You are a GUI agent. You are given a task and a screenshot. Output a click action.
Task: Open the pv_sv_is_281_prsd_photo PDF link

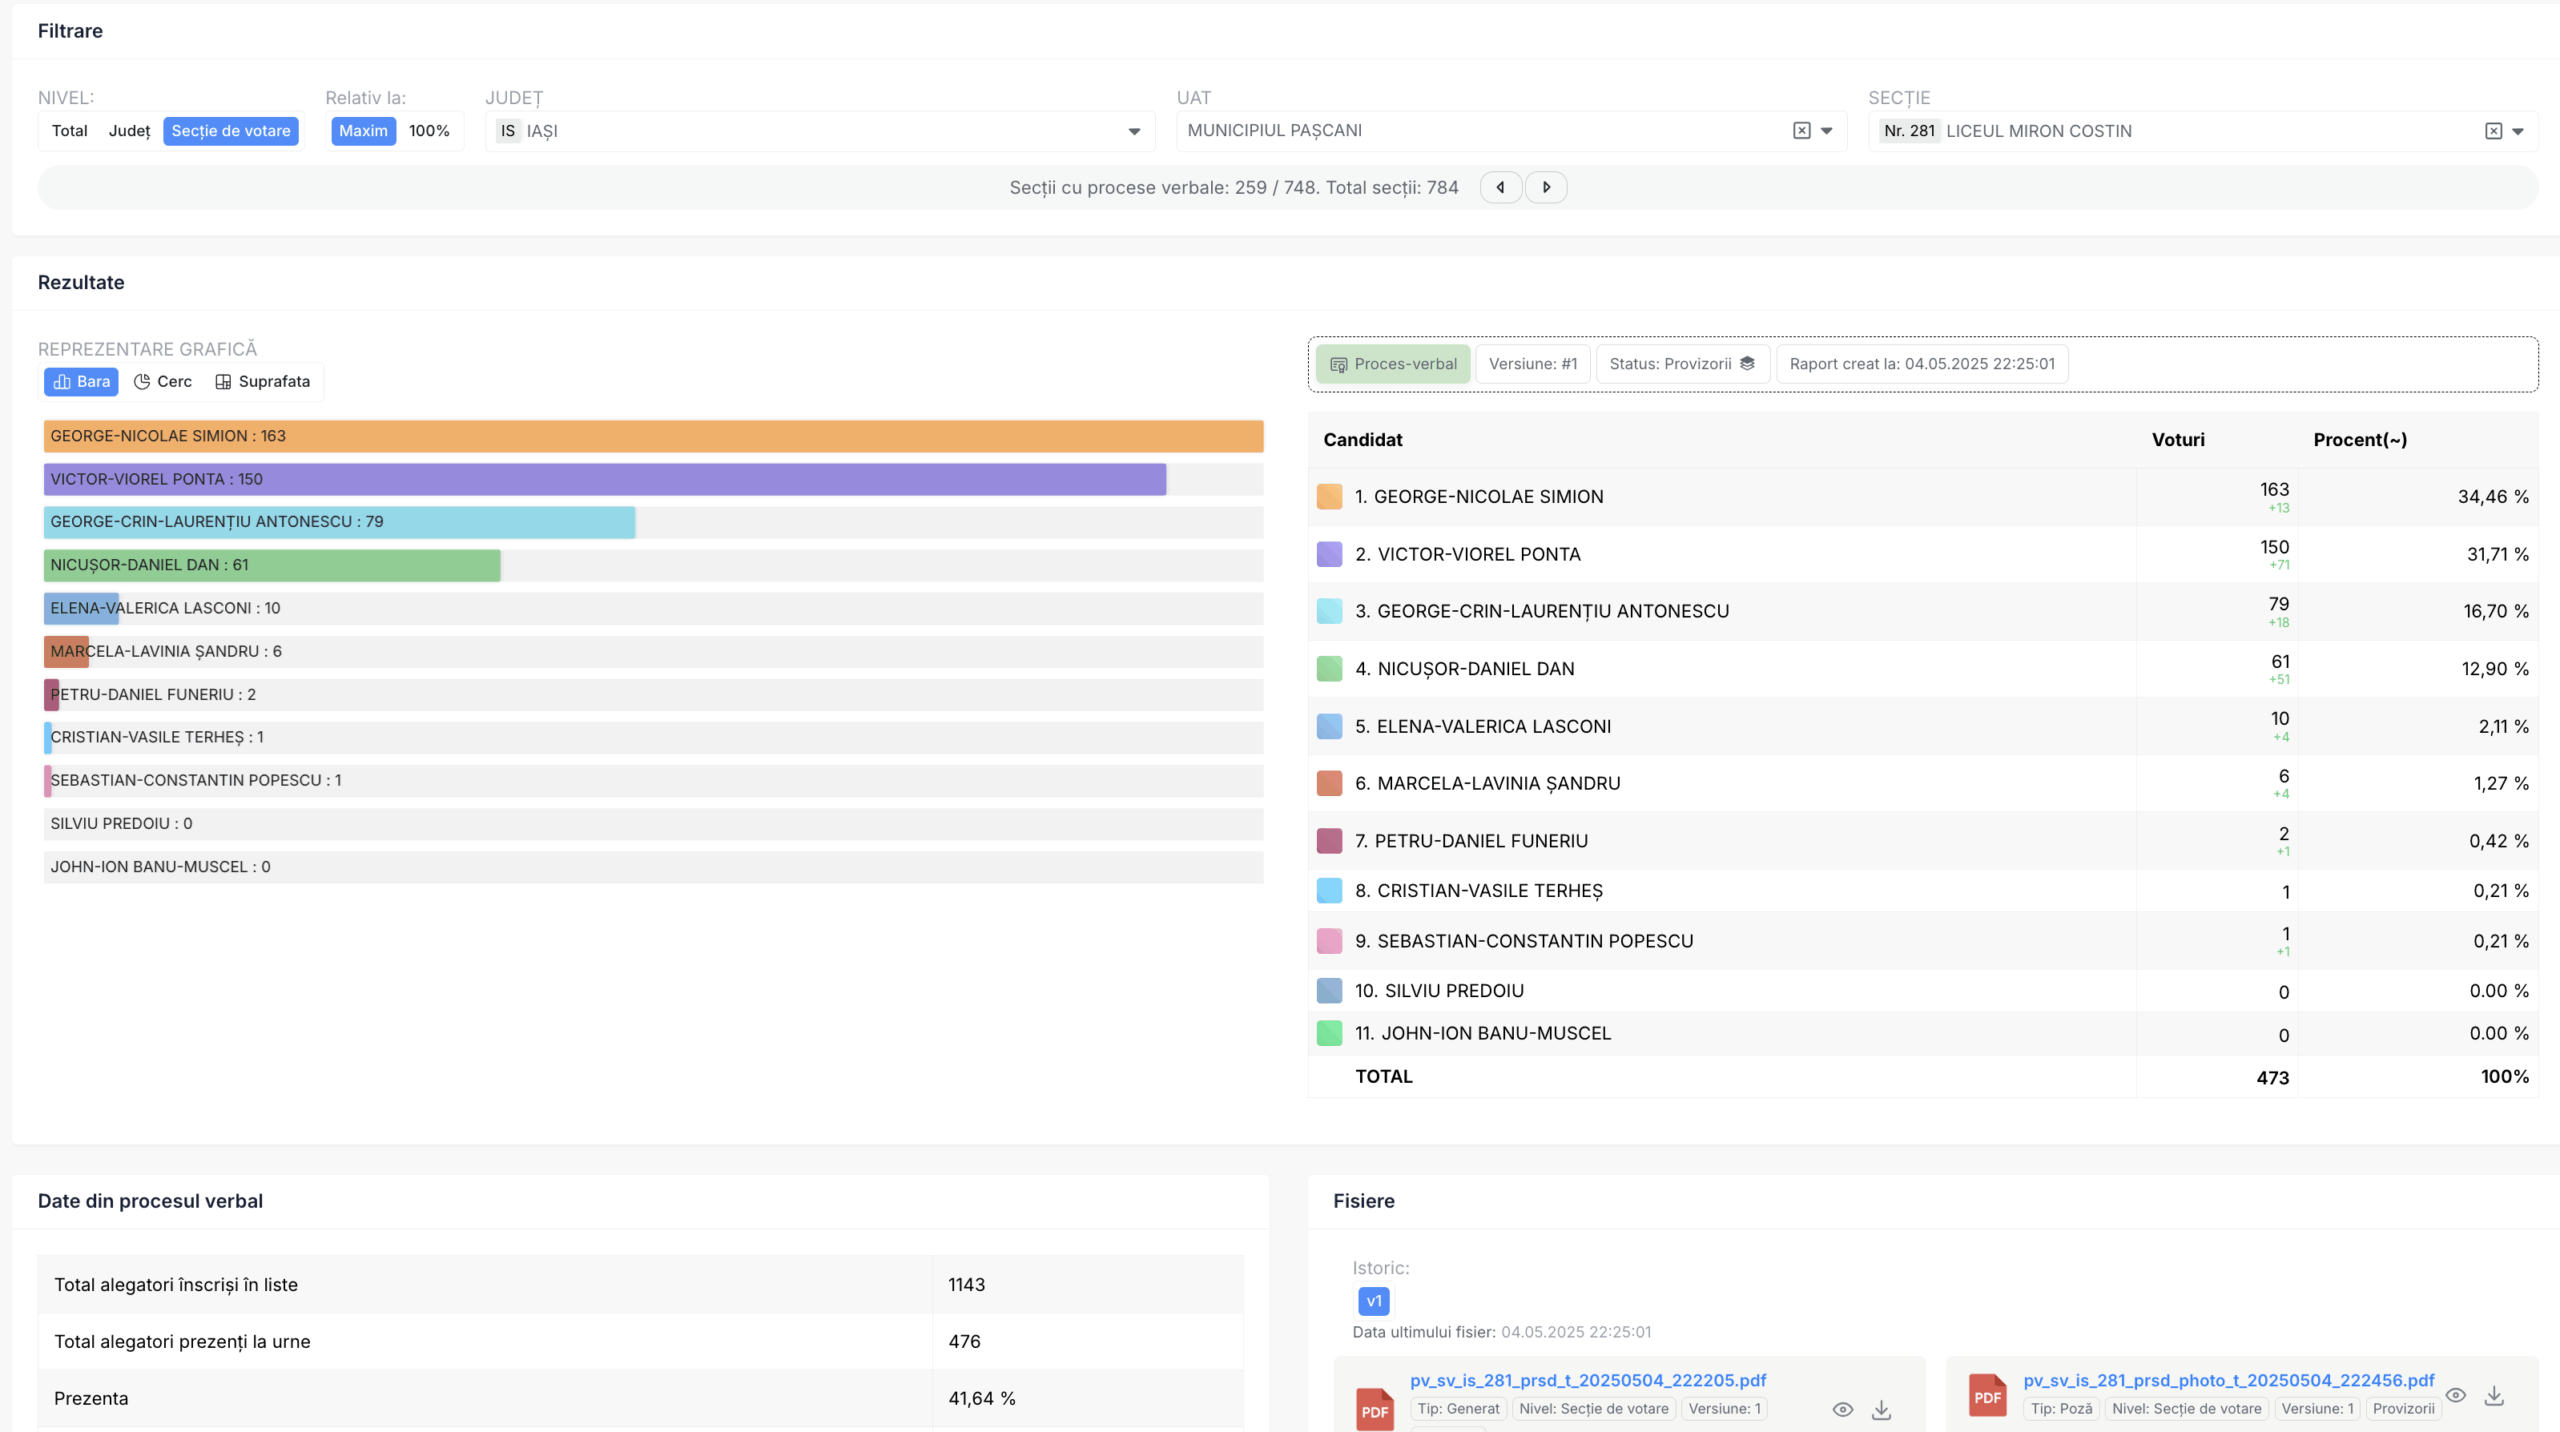(2228, 1380)
